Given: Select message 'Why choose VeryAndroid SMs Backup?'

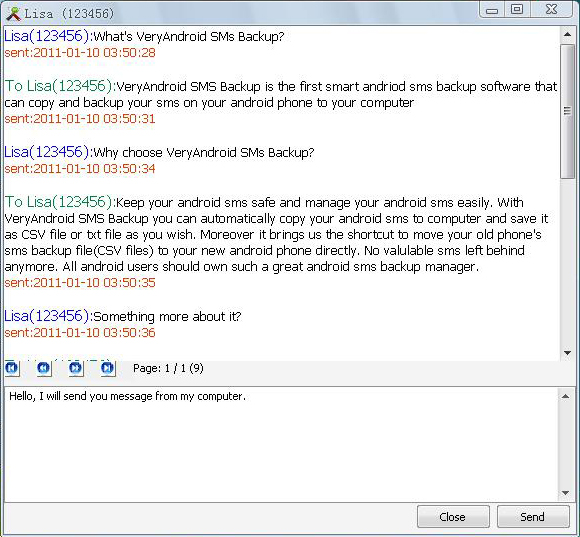Looking at the screenshot, I should coord(203,152).
